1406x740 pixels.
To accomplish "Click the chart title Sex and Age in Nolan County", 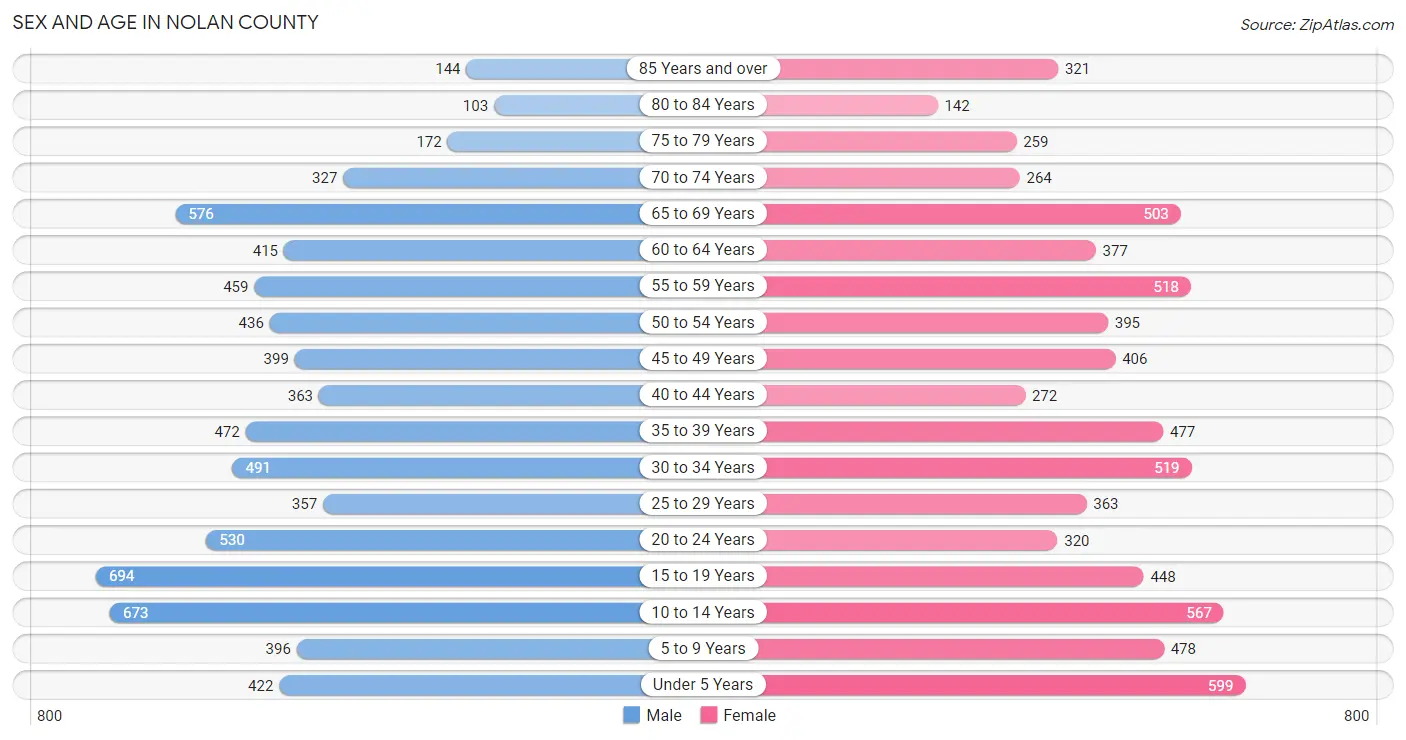I will pos(166,22).
